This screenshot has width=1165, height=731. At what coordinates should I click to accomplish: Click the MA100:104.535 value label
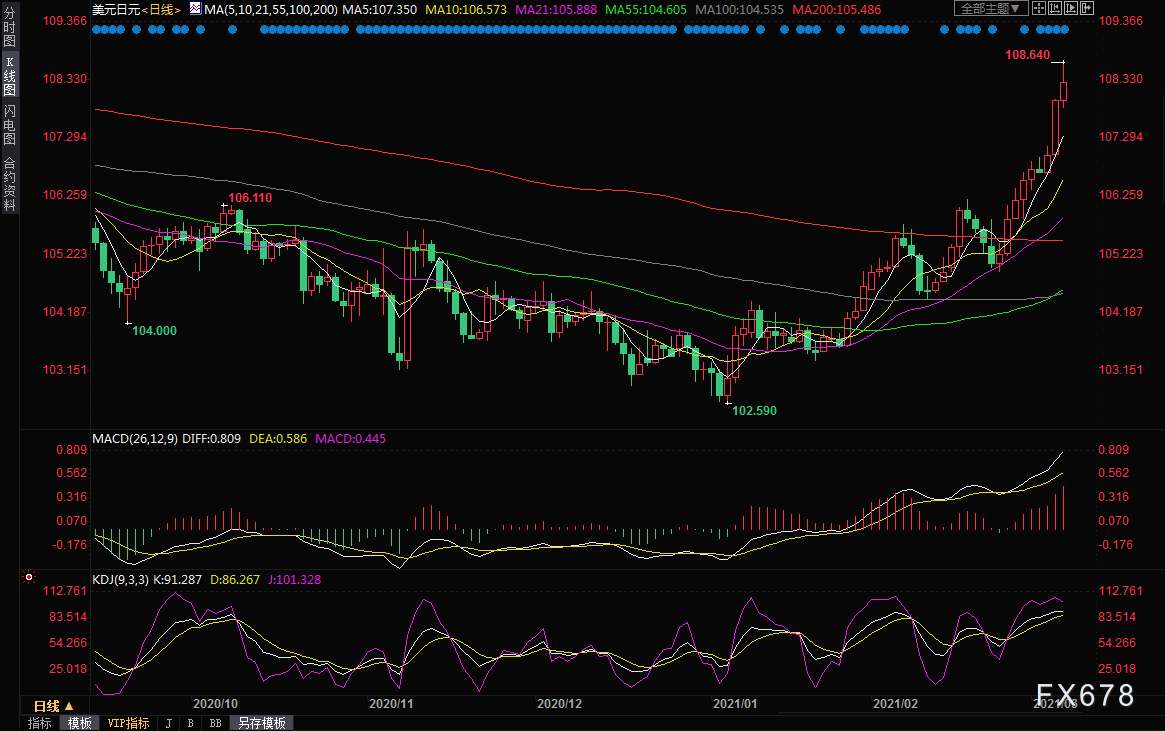(739, 10)
